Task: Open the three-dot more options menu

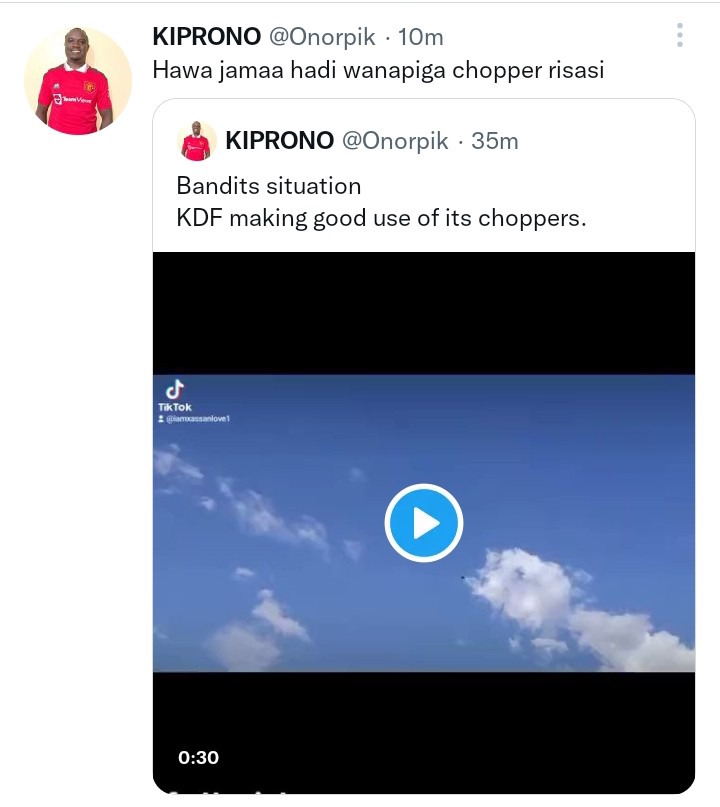Action: [679, 35]
